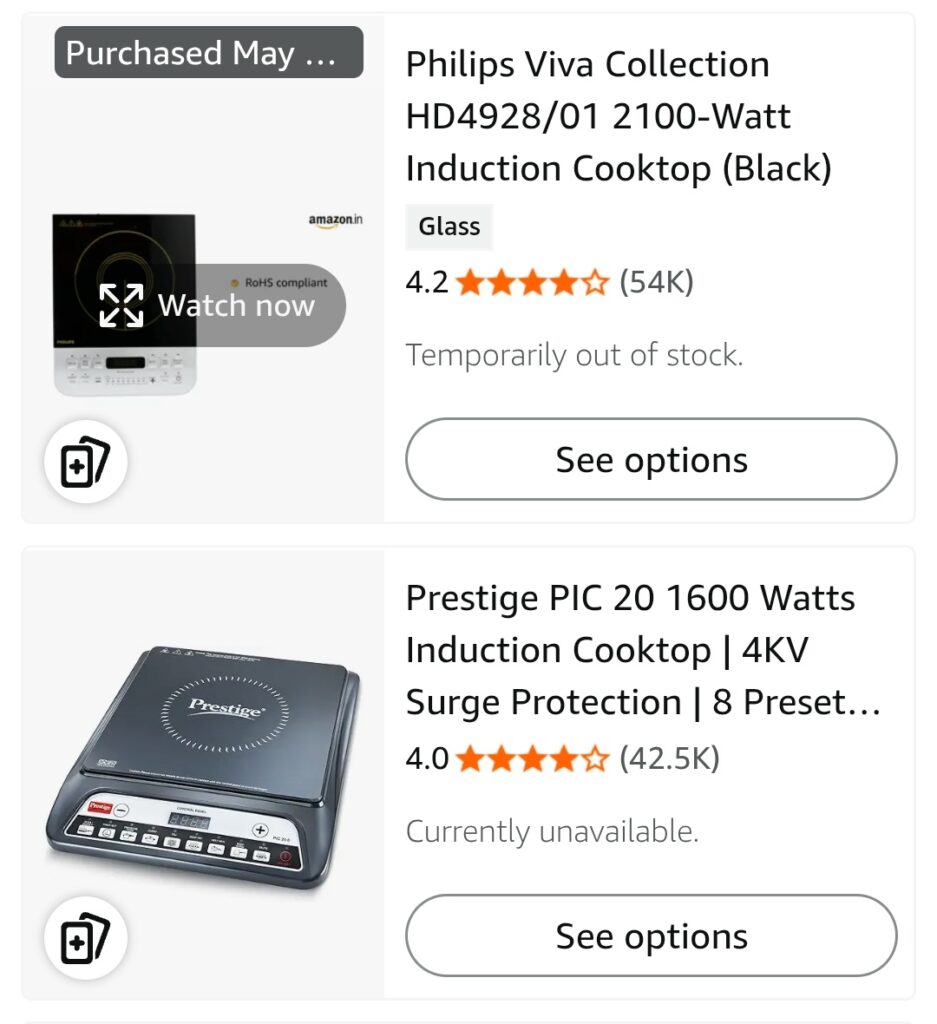The width and height of the screenshot is (937, 1024).
Task: Click the add-to-list icon on Philips cooktop card
Action: [85, 463]
